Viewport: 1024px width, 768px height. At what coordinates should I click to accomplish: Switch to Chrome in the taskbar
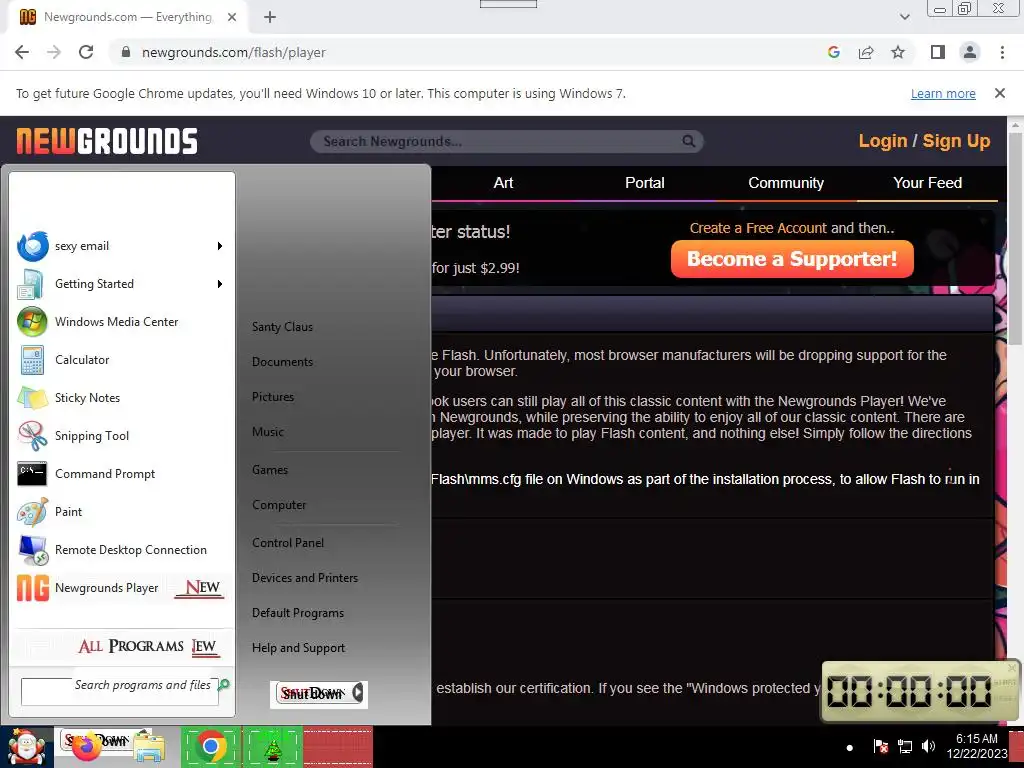[x=211, y=746]
